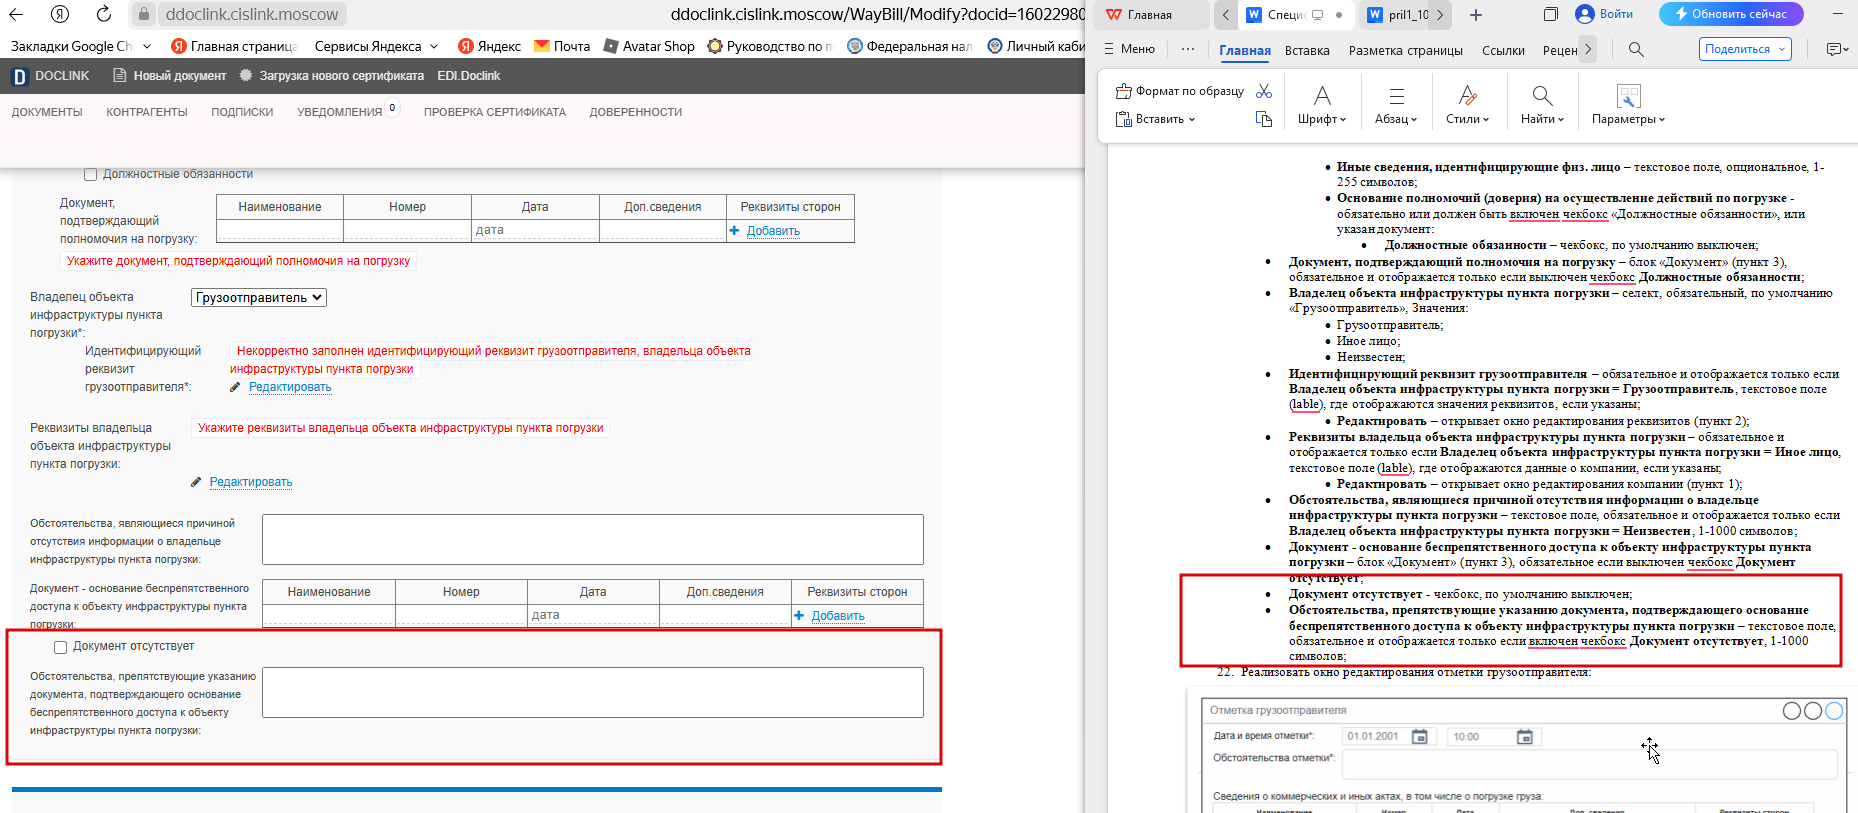This screenshot has width=1858, height=813.
Task: Click the Загрузка нового сертификата gear icon
Action: click(x=246, y=76)
